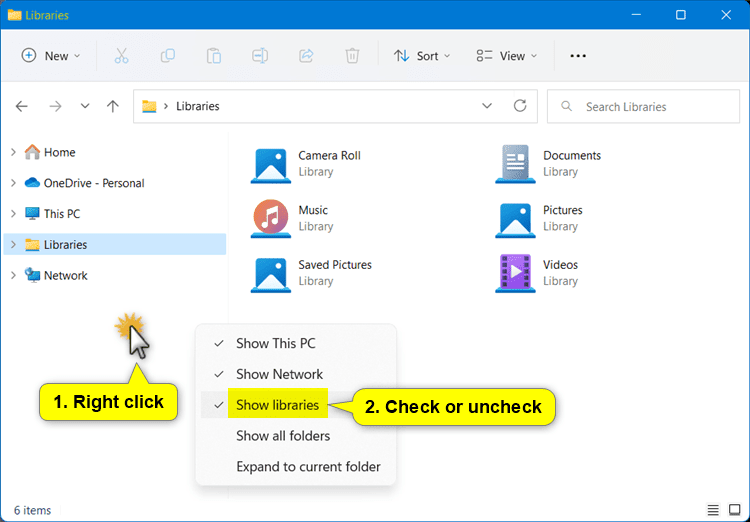The height and width of the screenshot is (522, 750).
Task: Click the Saved Pictures name label
Action: [x=335, y=265]
